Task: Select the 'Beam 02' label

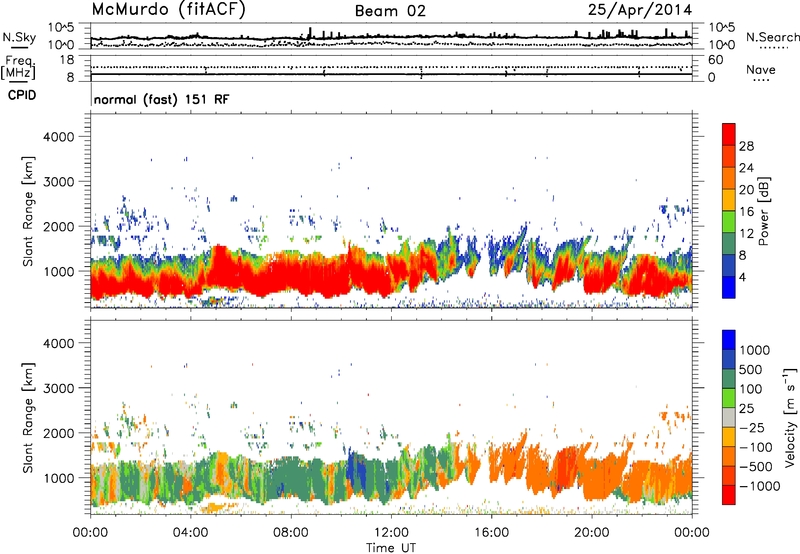Action: [x=390, y=11]
